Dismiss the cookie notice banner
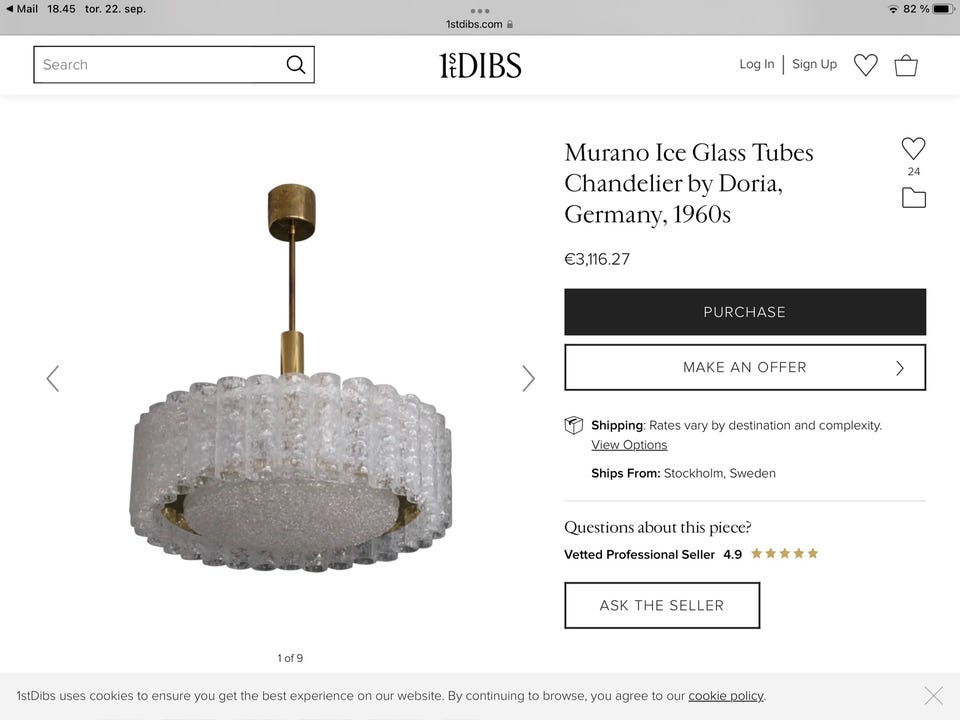This screenshot has height=720, width=960. tap(933, 695)
